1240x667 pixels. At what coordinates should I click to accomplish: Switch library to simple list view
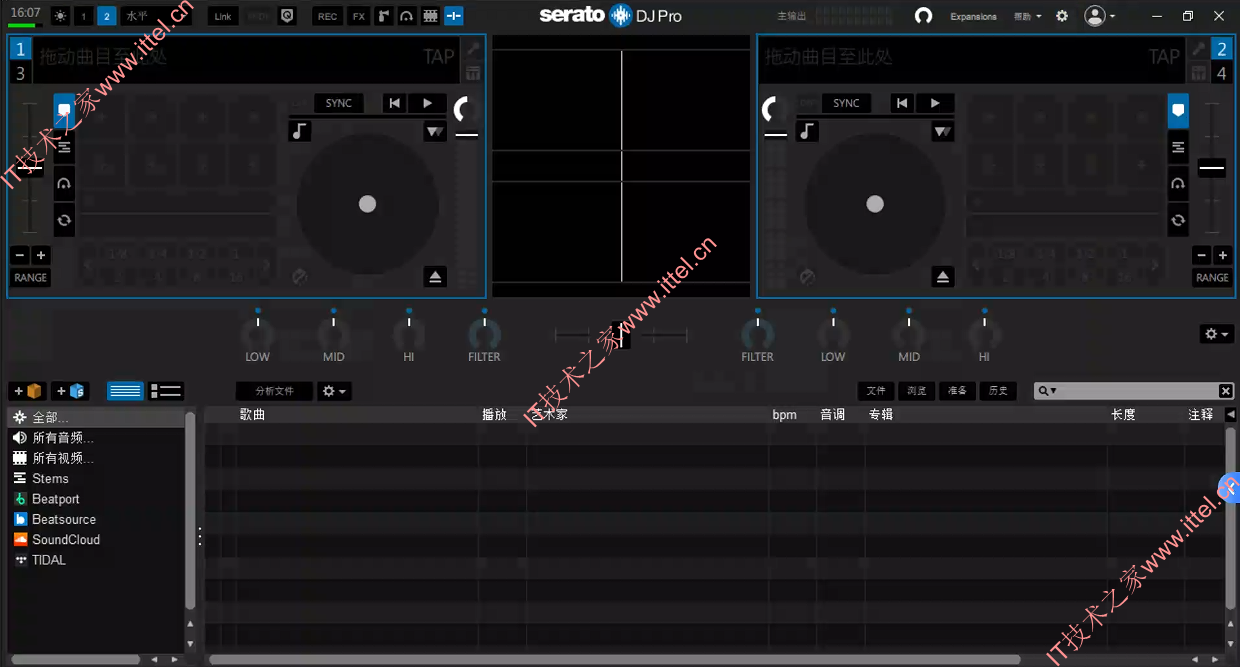click(x=125, y=391)
